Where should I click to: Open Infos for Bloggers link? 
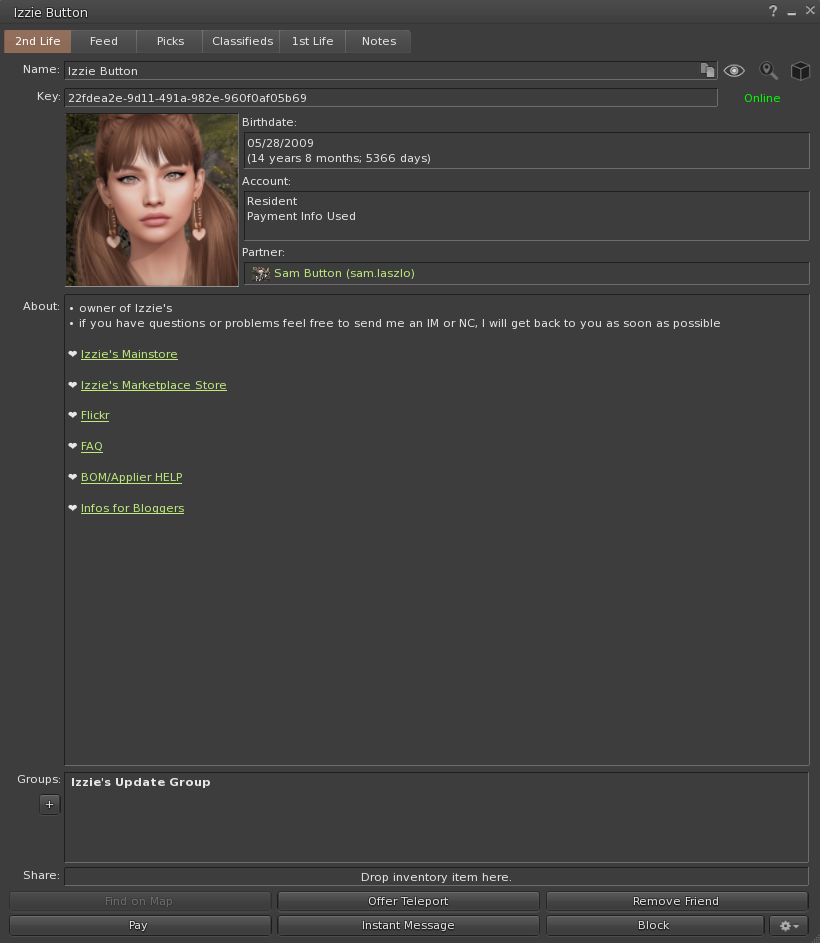(132, 508)
